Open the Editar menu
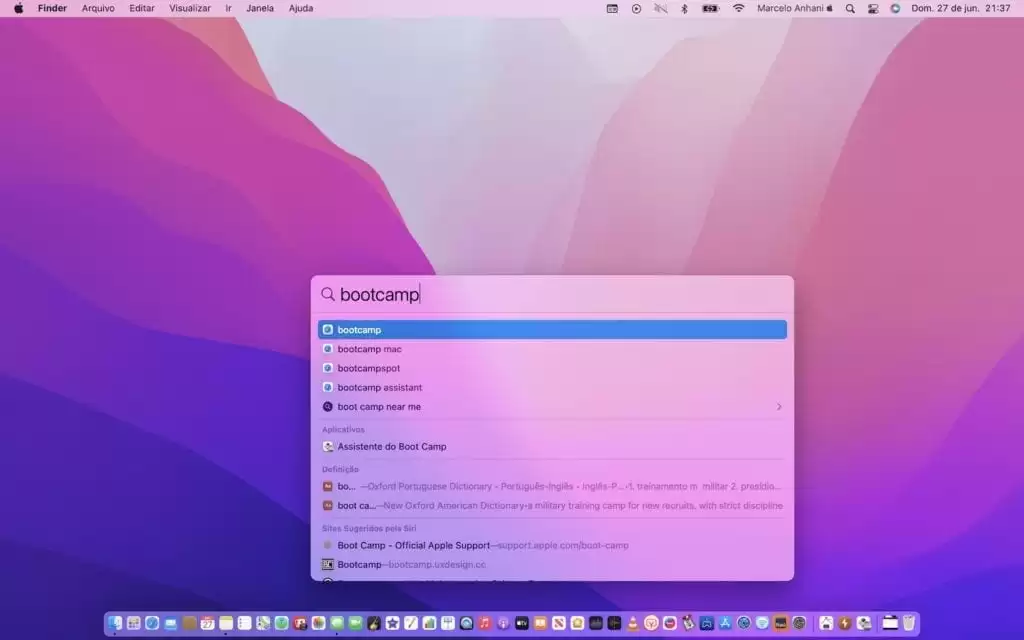Screen dimensions: 1024x640 [x=142, y=8]
